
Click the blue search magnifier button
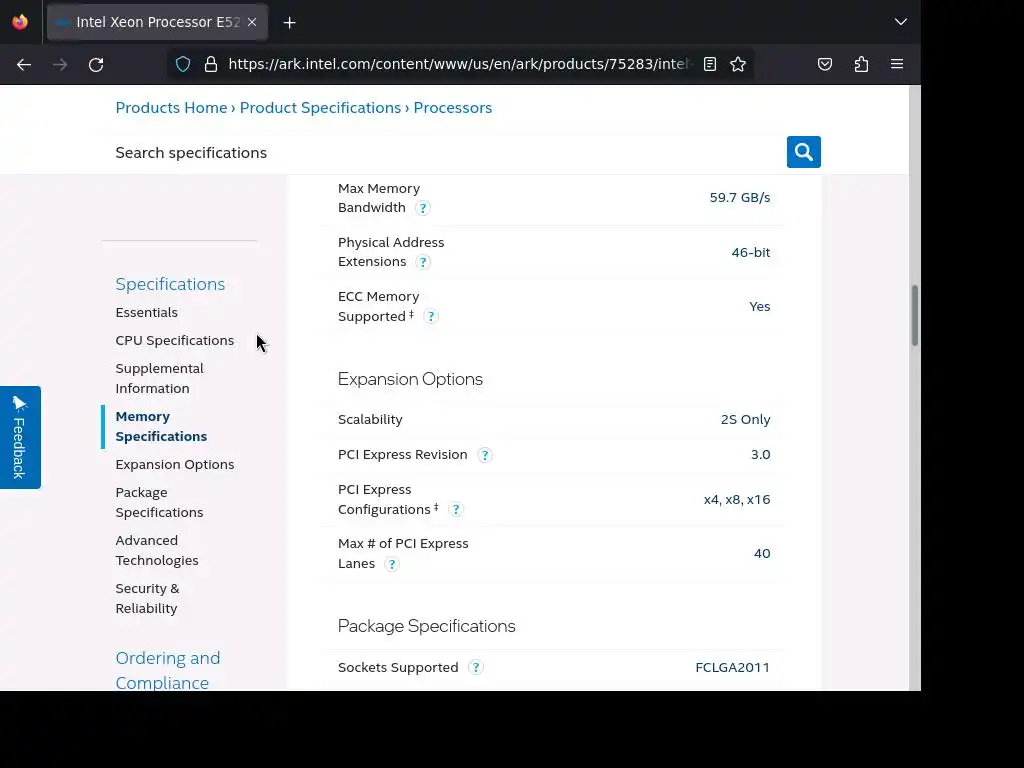pos(803,152)
